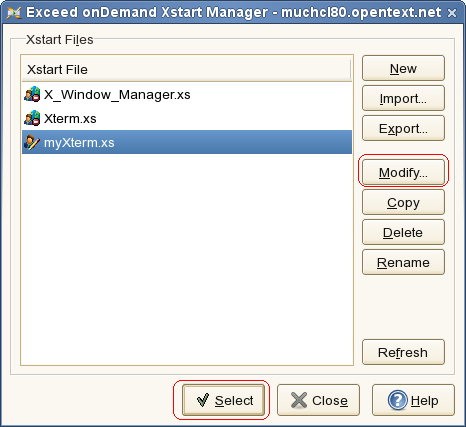Click the Xterm.xs file icon

pos(32,118)
